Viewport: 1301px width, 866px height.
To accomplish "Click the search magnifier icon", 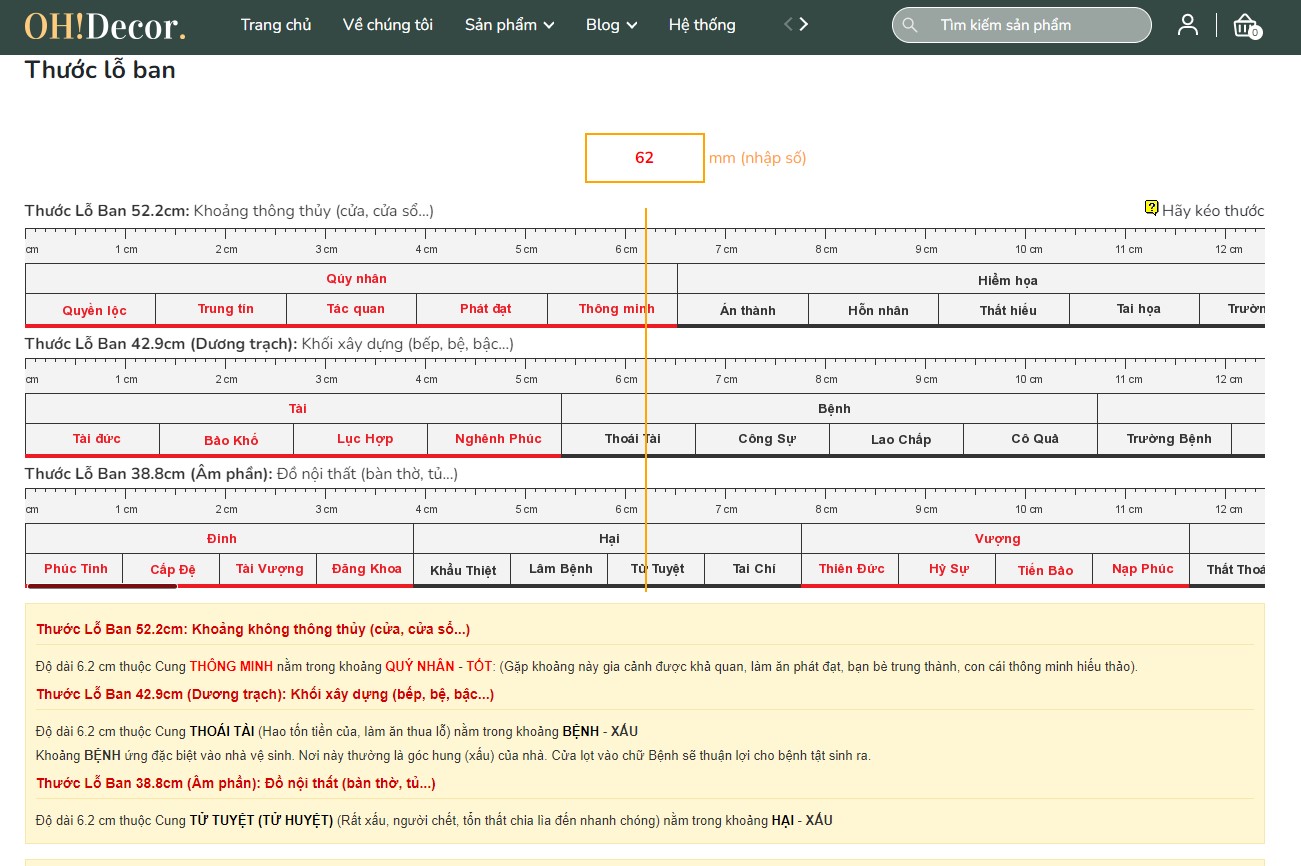I will click(909, 25).
